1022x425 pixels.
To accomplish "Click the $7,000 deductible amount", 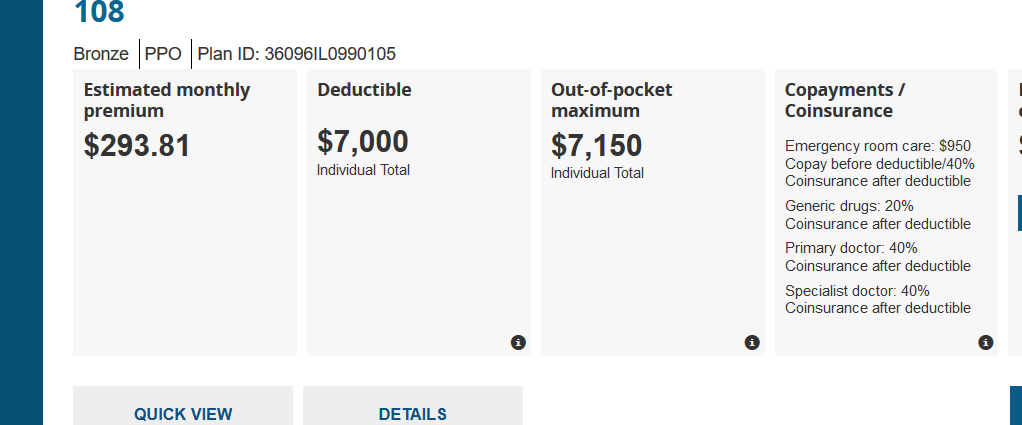I will point(363,142).
